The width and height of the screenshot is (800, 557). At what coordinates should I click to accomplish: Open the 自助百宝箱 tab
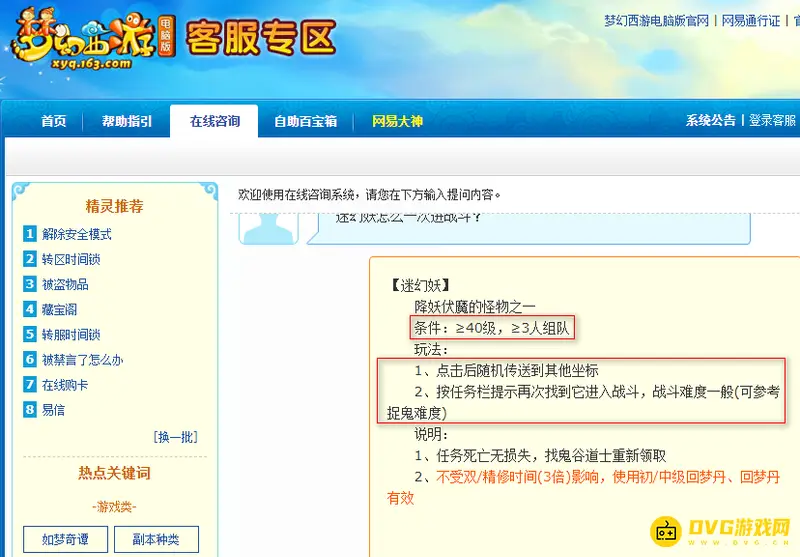pos(305,121)
